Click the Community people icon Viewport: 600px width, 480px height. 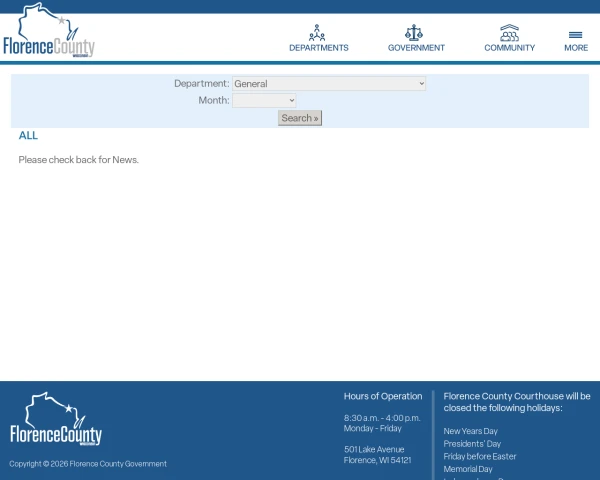(509, 33)
